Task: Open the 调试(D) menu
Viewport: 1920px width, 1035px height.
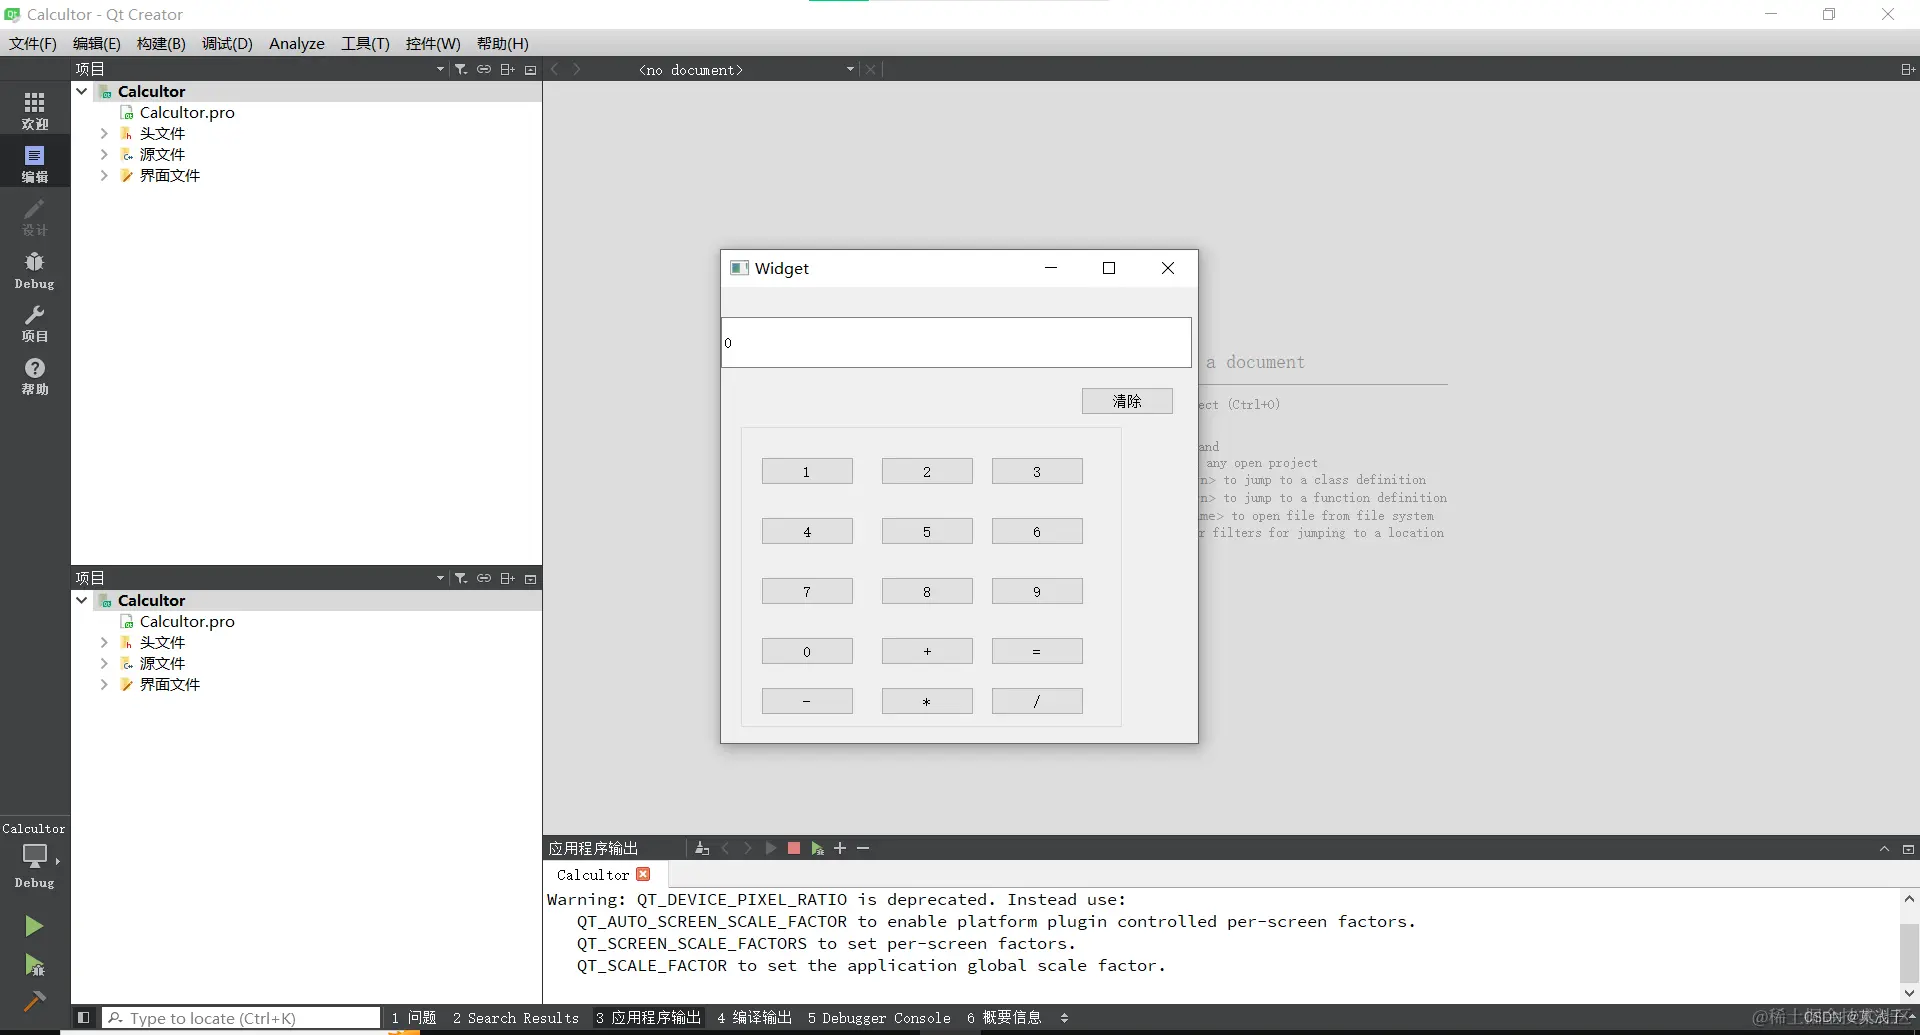Action: [x=227, y=43]
